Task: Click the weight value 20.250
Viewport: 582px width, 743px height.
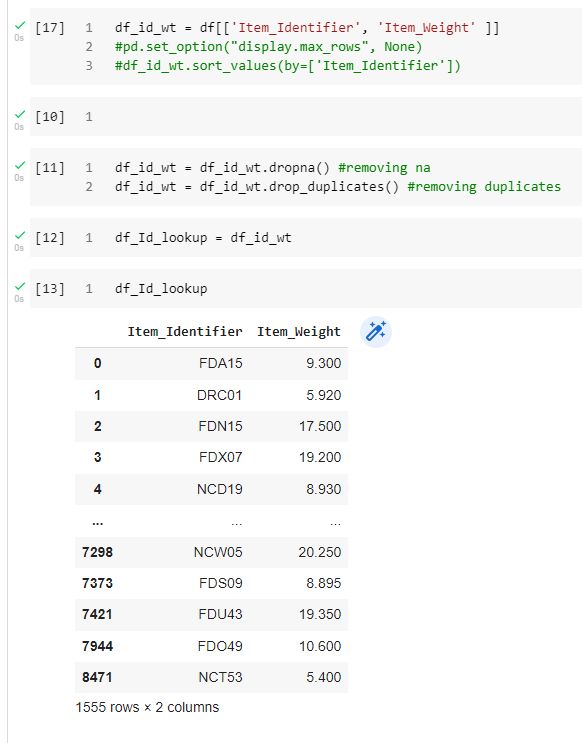Action: coord(320,552)
